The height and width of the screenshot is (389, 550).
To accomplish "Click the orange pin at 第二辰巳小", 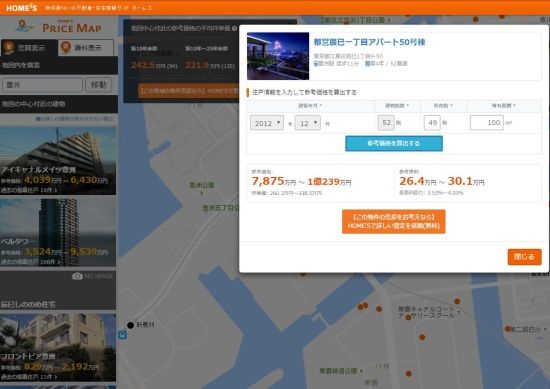I will pyautogui.click(x=507, y=329).
